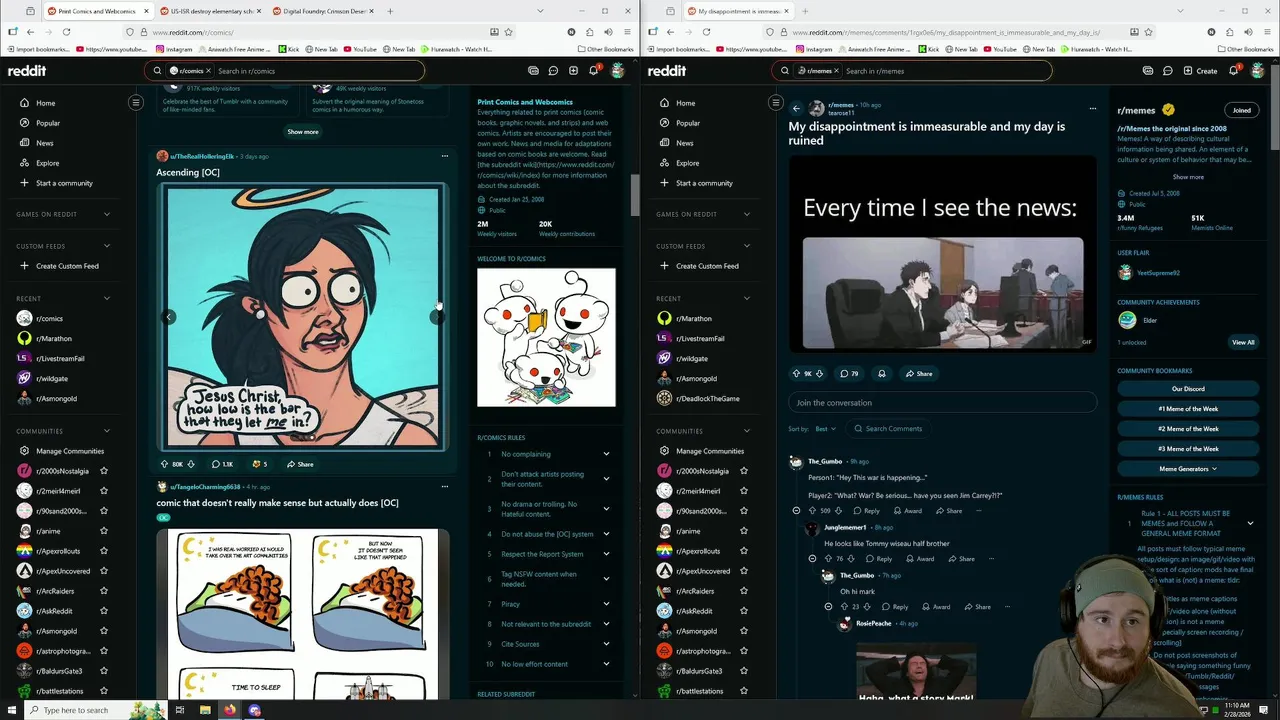Open Windows taskbar 'Type here to search' box
The height and width of the screenshot is (720, 1280).
tap(76, 710)
